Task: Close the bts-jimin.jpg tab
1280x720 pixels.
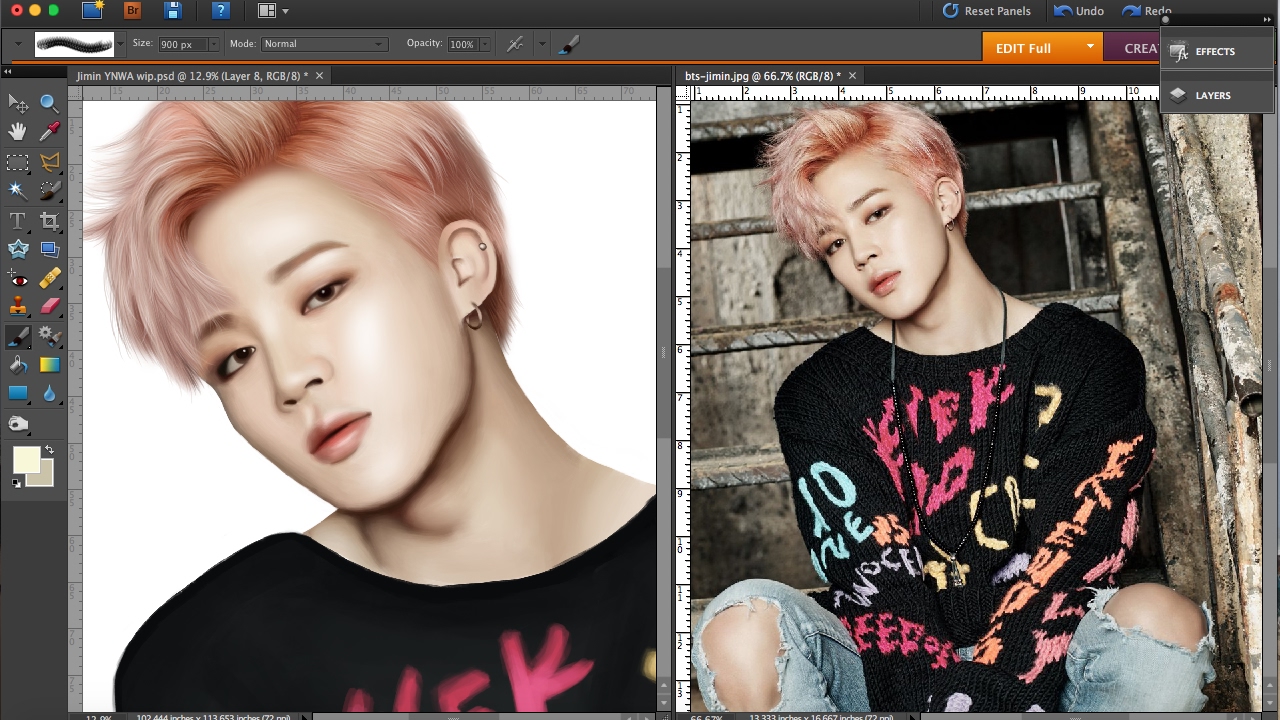Action: (x=852, y=76)
